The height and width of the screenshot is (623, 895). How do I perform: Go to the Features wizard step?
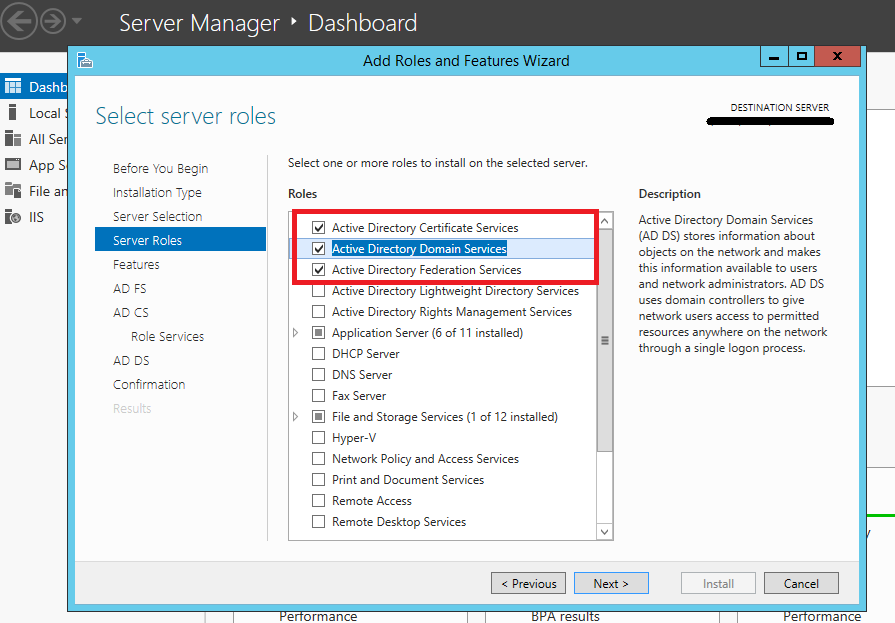point(136,265)
